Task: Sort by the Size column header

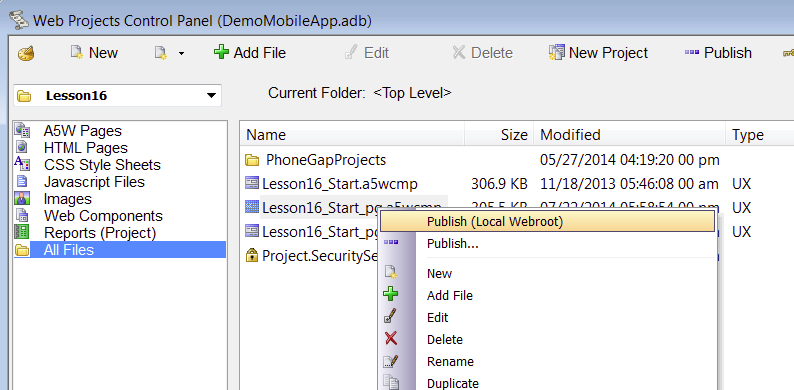Action: [499, 135]
